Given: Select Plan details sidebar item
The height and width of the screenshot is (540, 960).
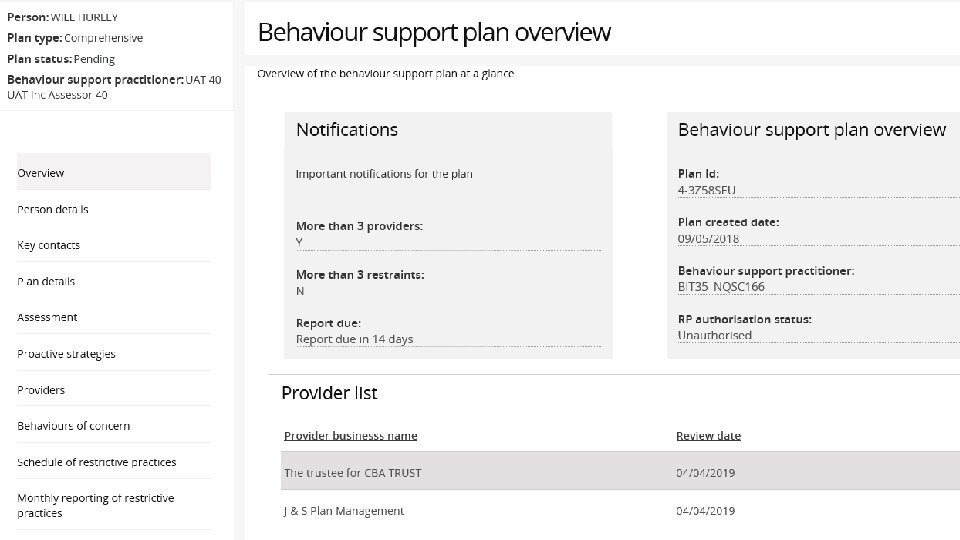Looking at the screenshot, I should [x=46, y=281].
